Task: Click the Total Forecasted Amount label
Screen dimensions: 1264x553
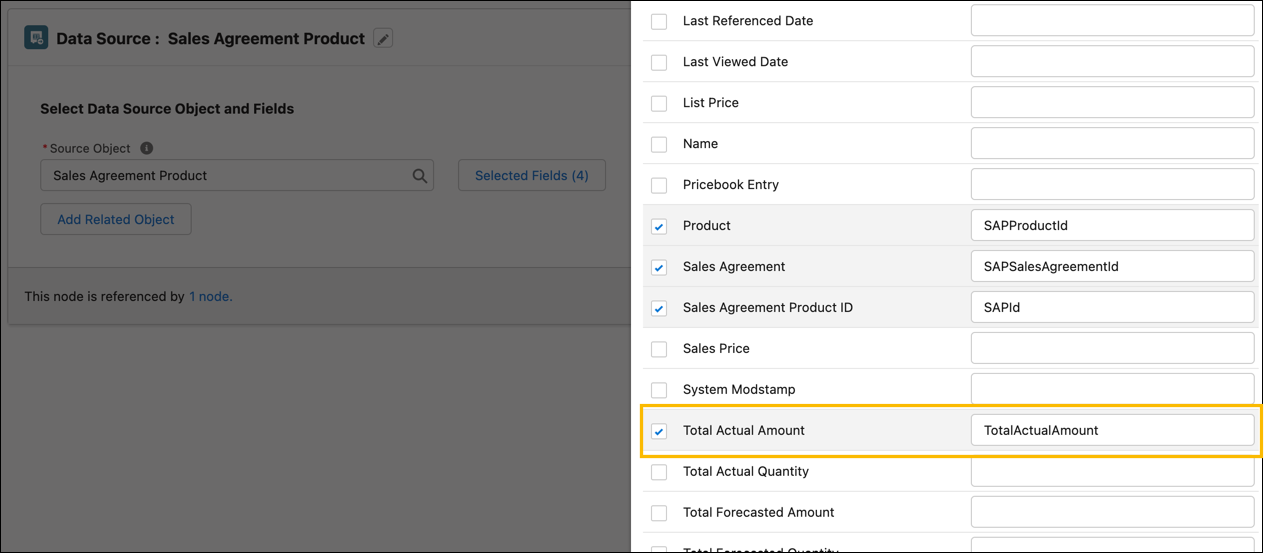Action: click(x=759, y=513)
